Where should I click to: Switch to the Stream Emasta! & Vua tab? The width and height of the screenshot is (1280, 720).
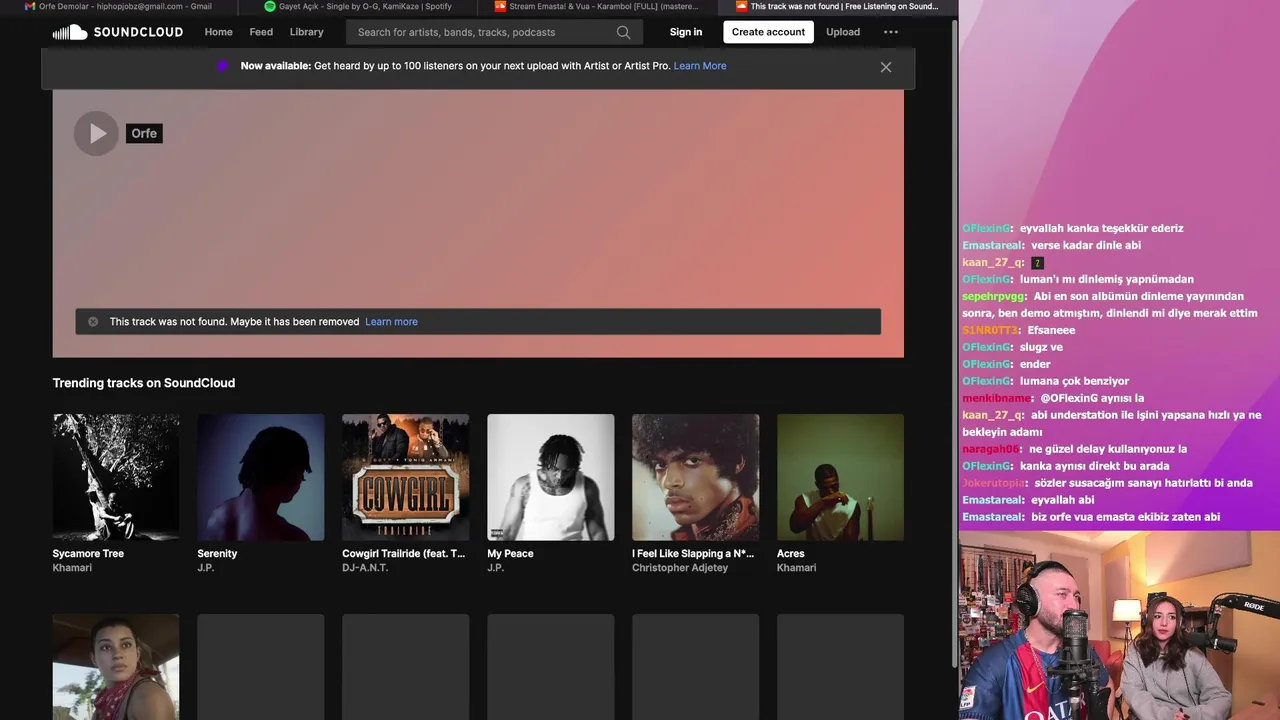pyautogui.click(x=597, y=6)
